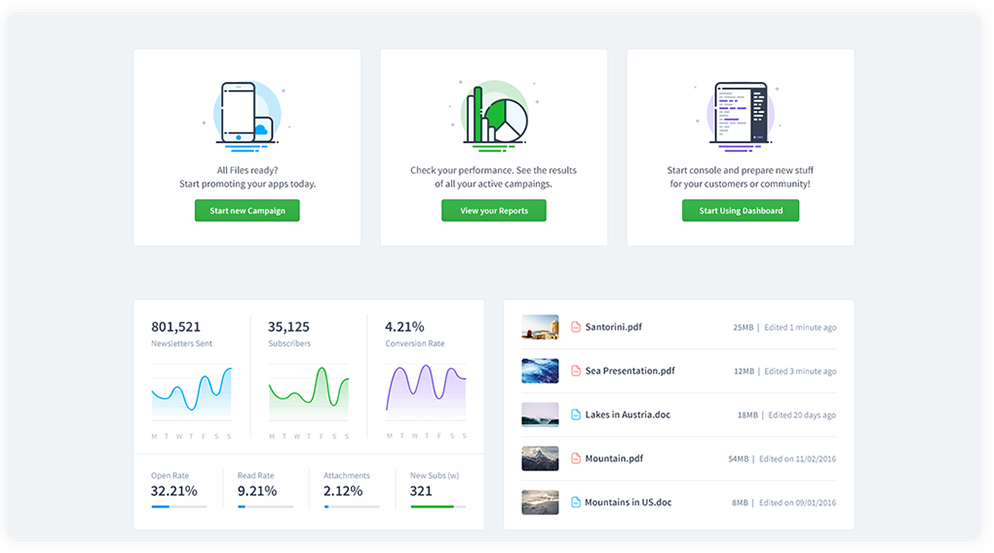Open the Mountains in US.doc thumbnail
Screen dimensions: 994x553
540,502
